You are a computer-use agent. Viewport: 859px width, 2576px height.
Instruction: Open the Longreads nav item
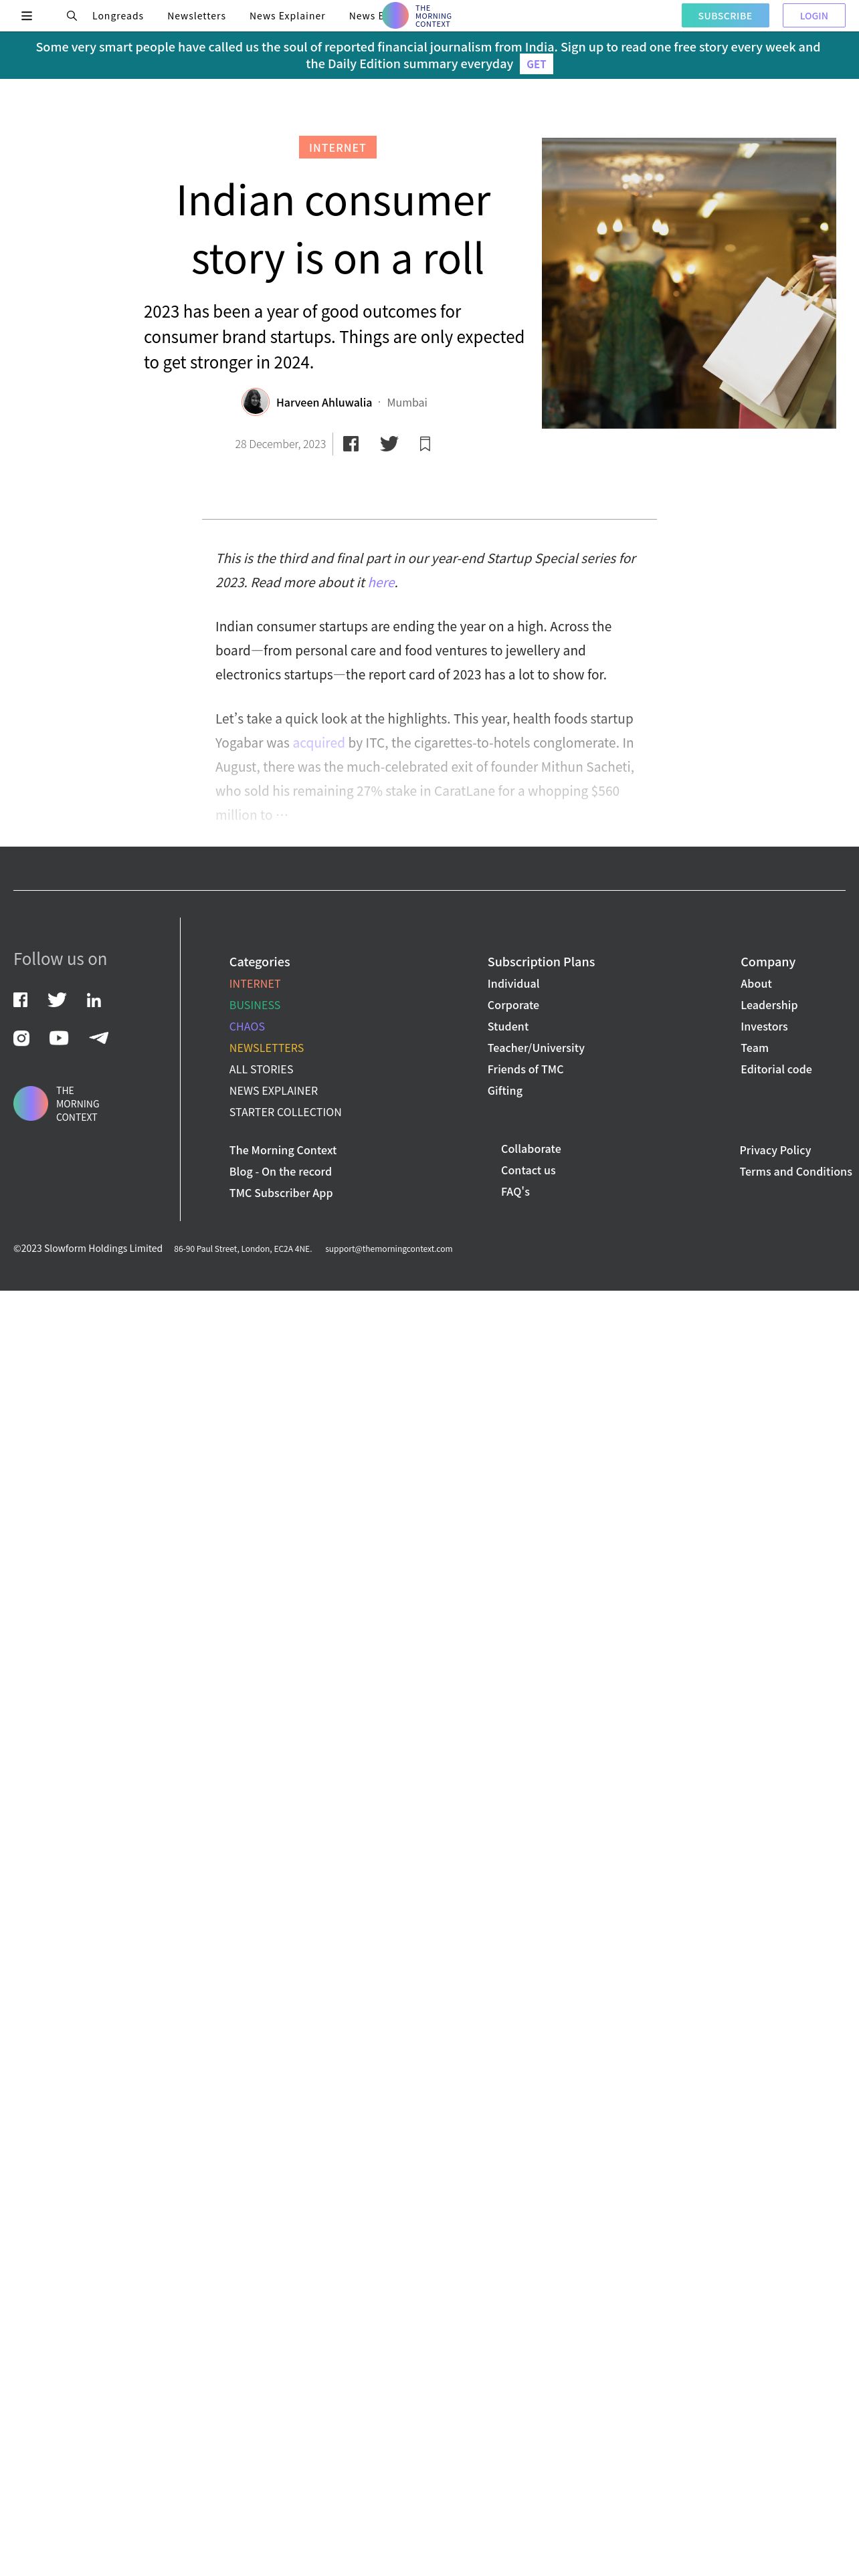(x=118, y=16)
